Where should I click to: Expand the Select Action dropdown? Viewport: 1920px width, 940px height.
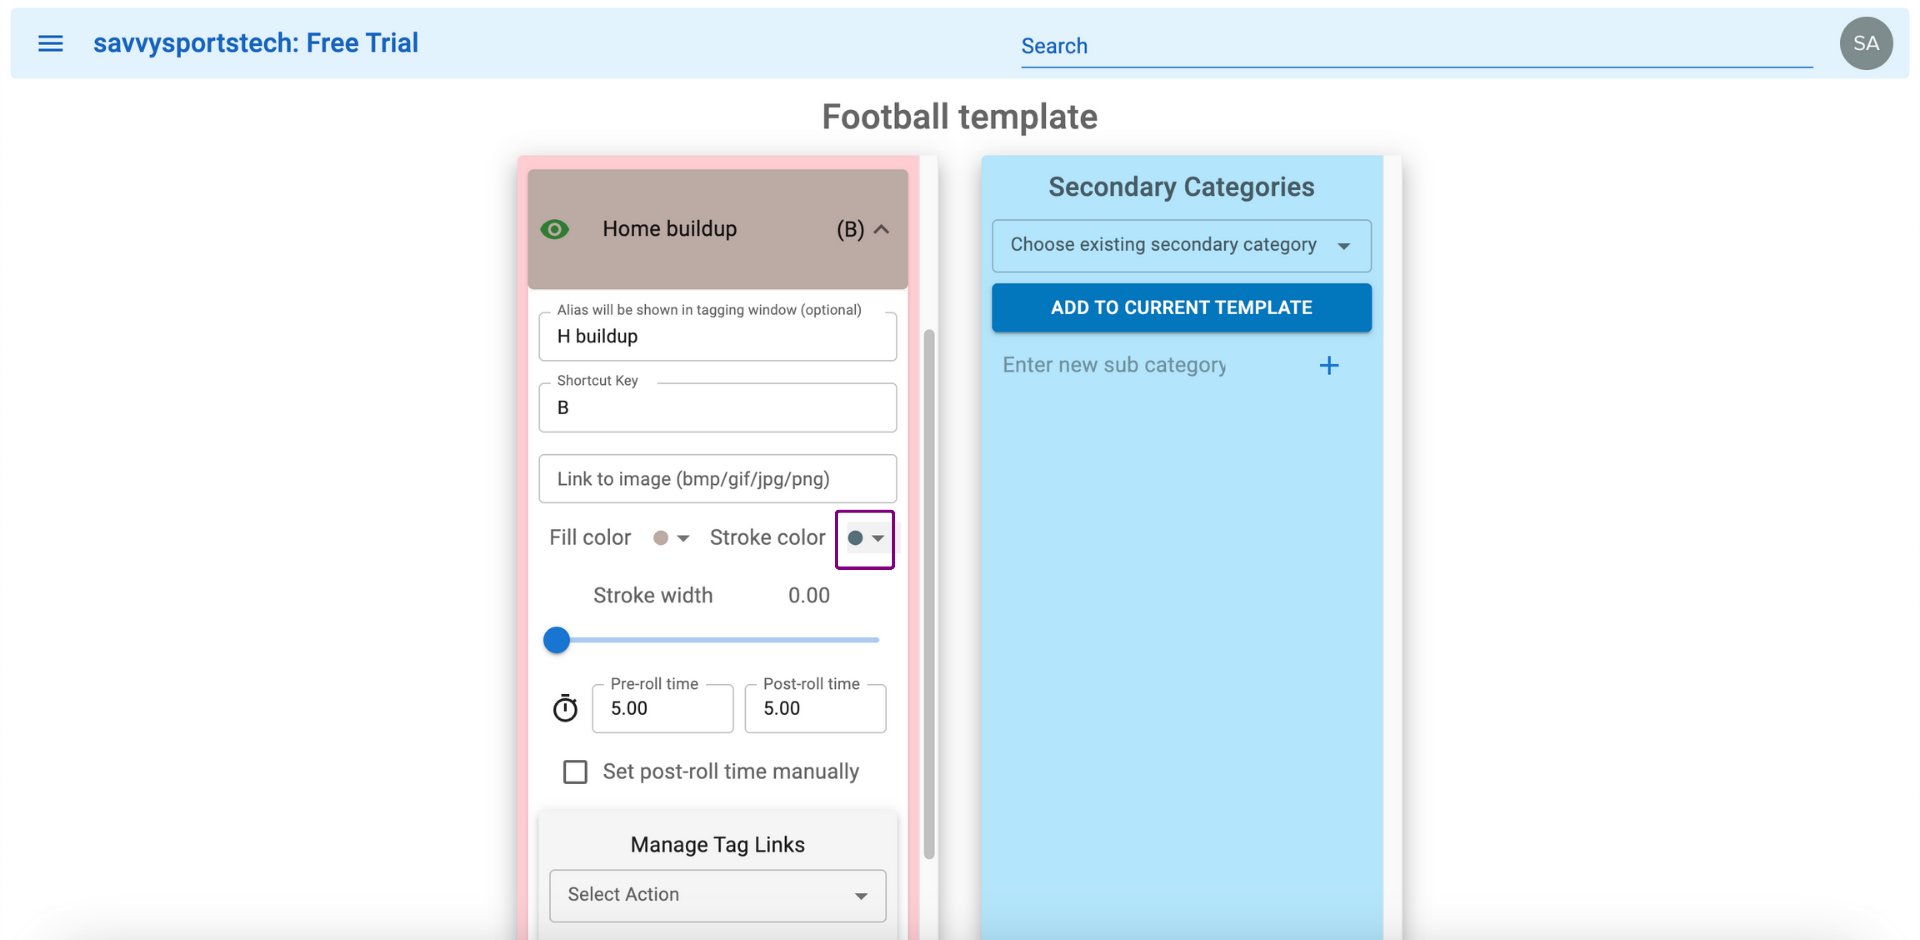click(x=718, y=896)
